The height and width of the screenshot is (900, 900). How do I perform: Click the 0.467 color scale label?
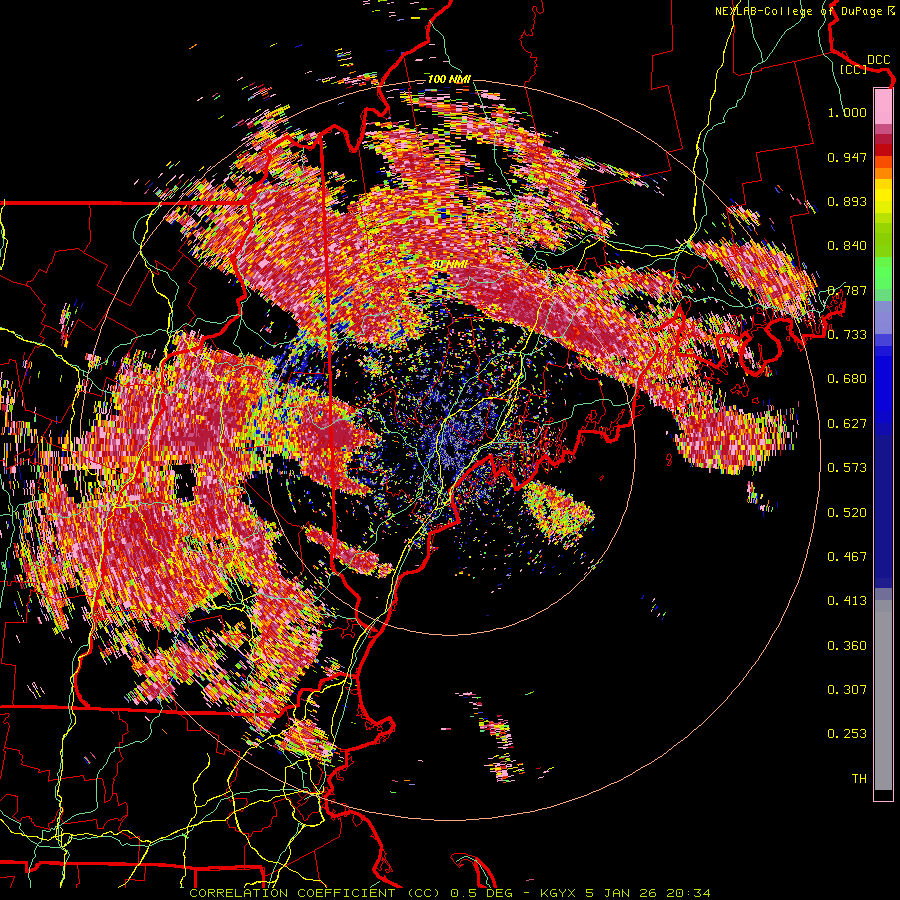(x=847, y=557)
